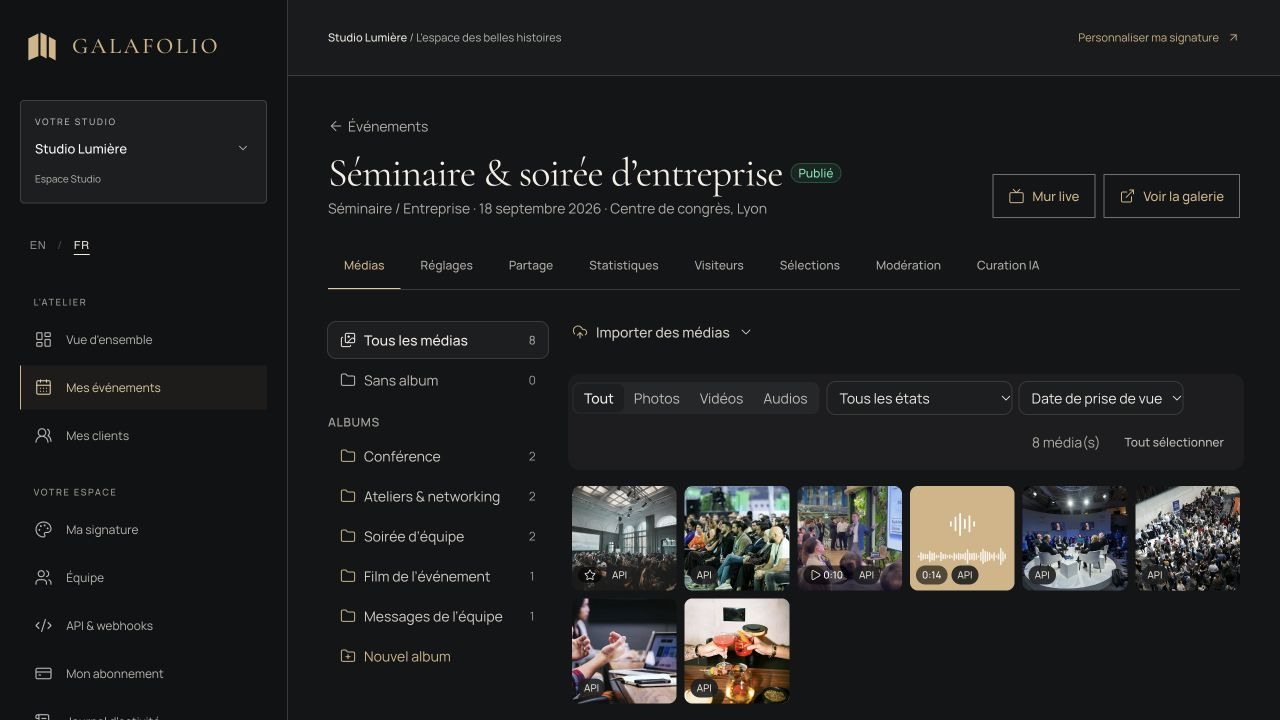Image resolution: width=1280 pixels, height=720 pixels.
Task: Open the Équipe team icon
Action: [x=43, y=578]
